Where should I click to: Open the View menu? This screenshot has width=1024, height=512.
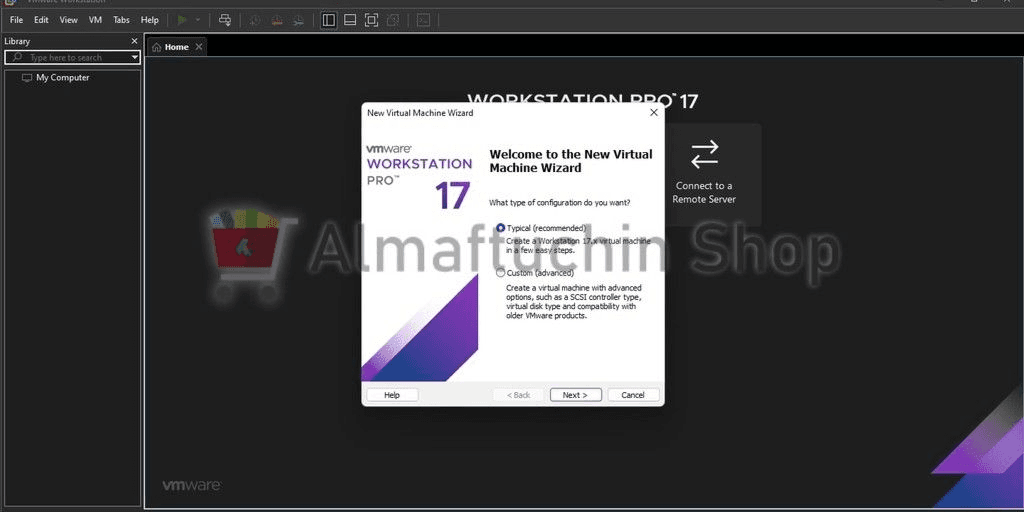point(69,20)
